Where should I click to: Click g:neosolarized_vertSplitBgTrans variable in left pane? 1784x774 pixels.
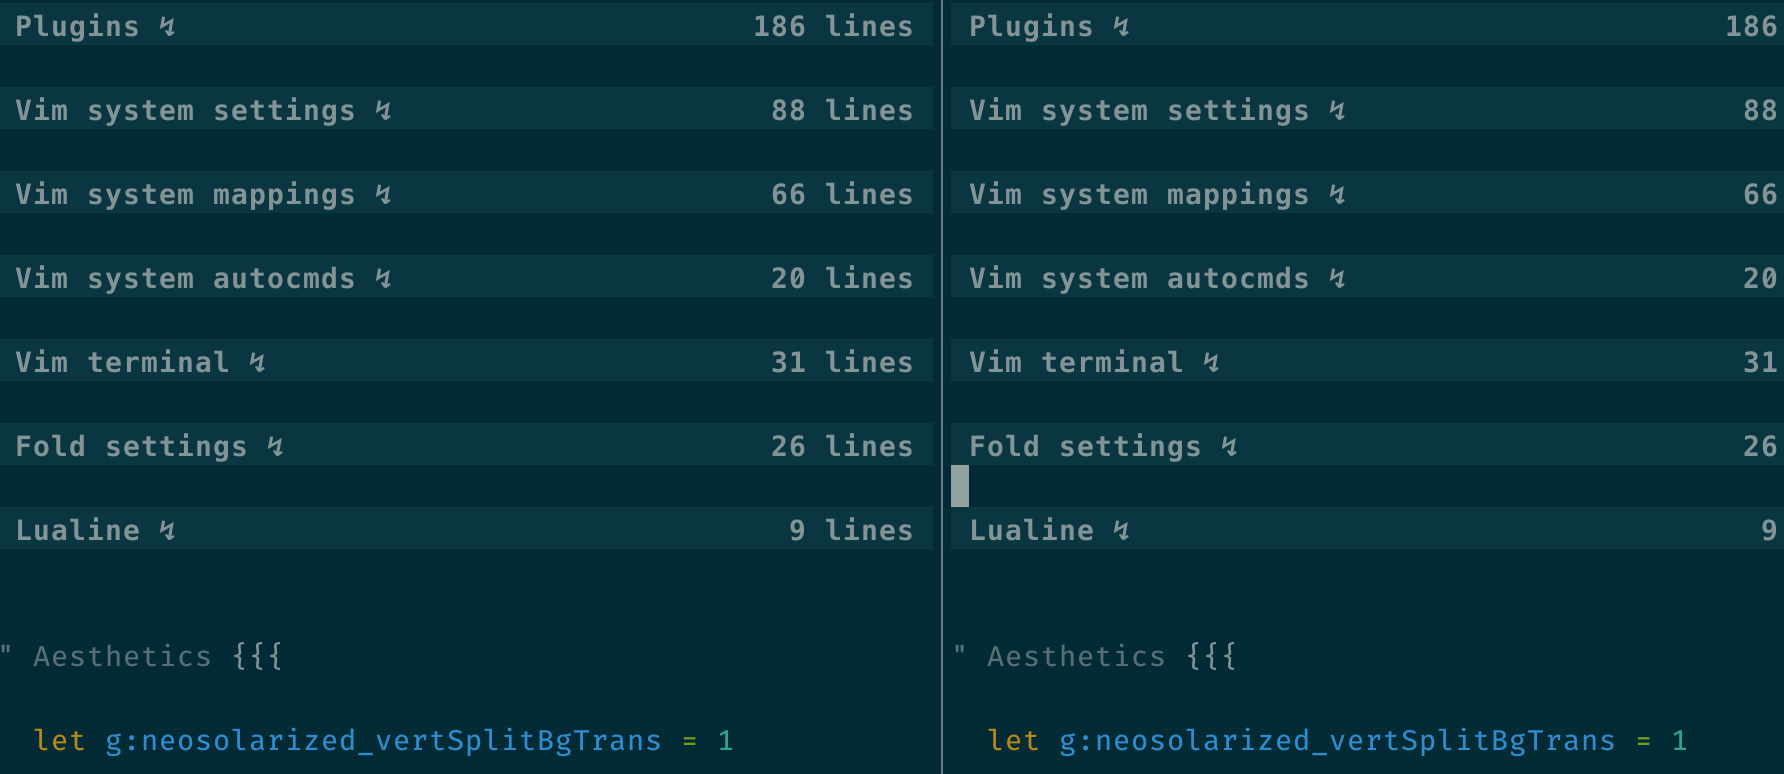tap(383, 741)
